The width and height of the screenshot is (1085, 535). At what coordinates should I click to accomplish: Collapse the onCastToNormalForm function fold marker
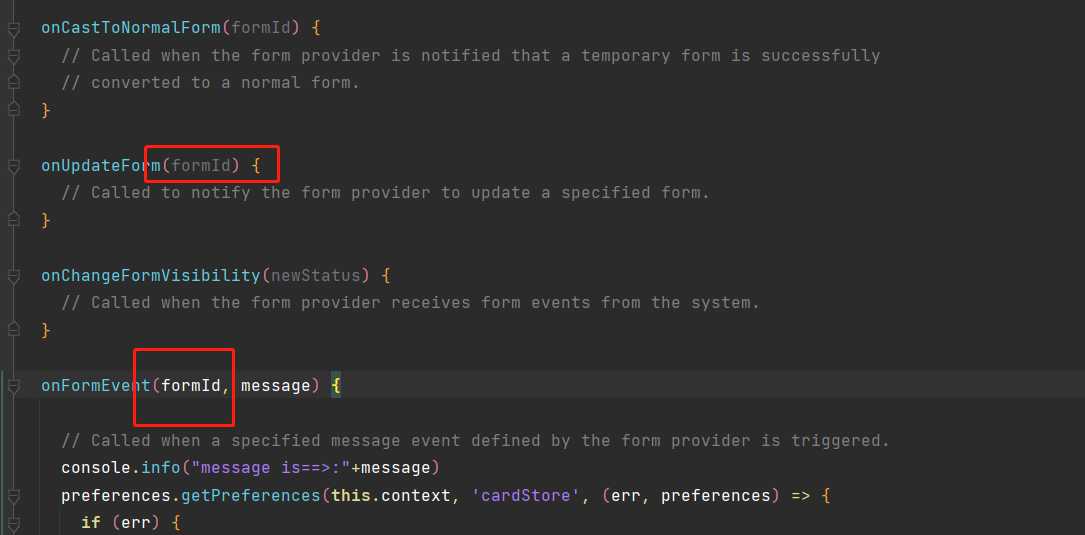tap(13, 29)
